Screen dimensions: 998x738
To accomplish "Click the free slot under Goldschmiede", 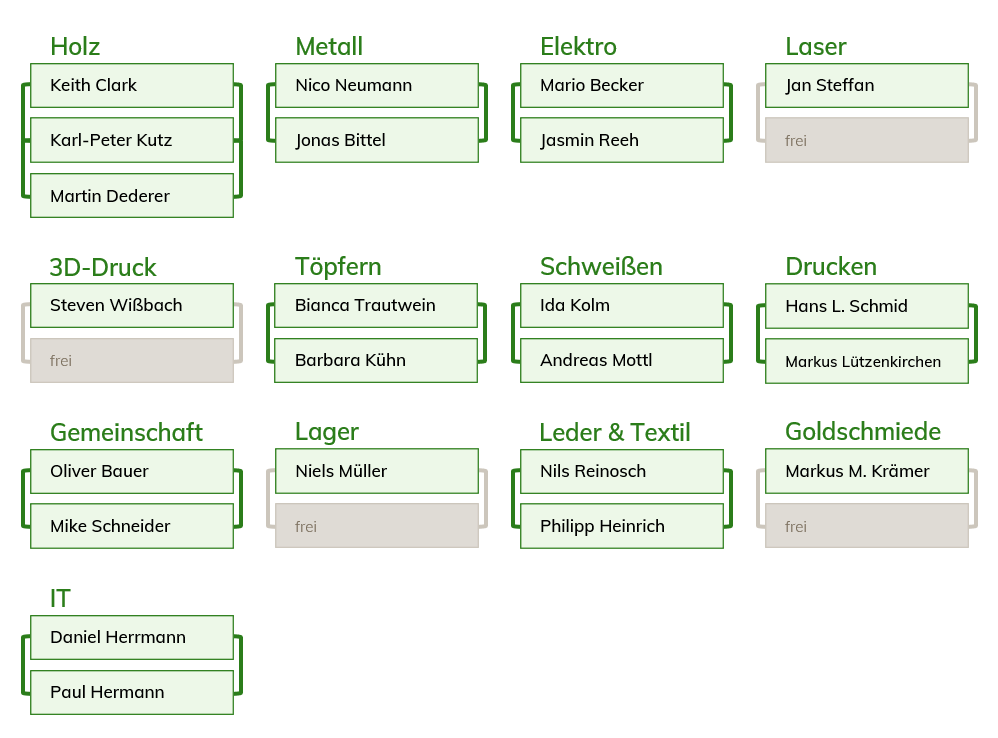I will [867, 526].
